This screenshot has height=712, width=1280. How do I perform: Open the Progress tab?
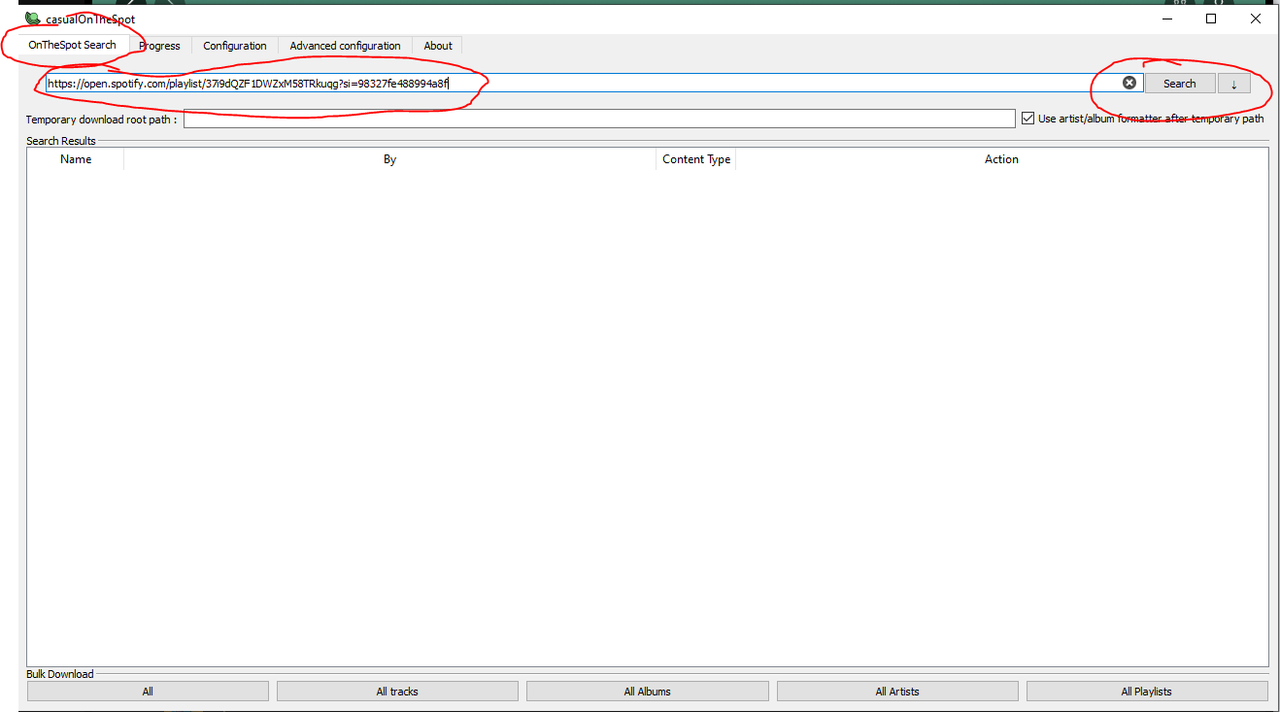[160, 46]
